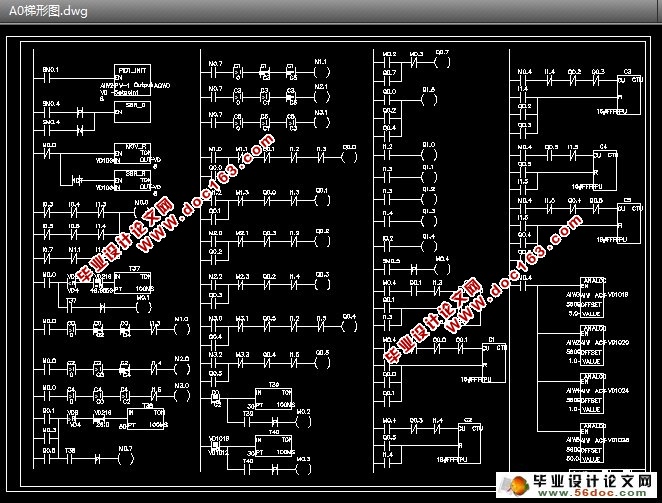Select the C2 CTU counter block

pos(470,444)
